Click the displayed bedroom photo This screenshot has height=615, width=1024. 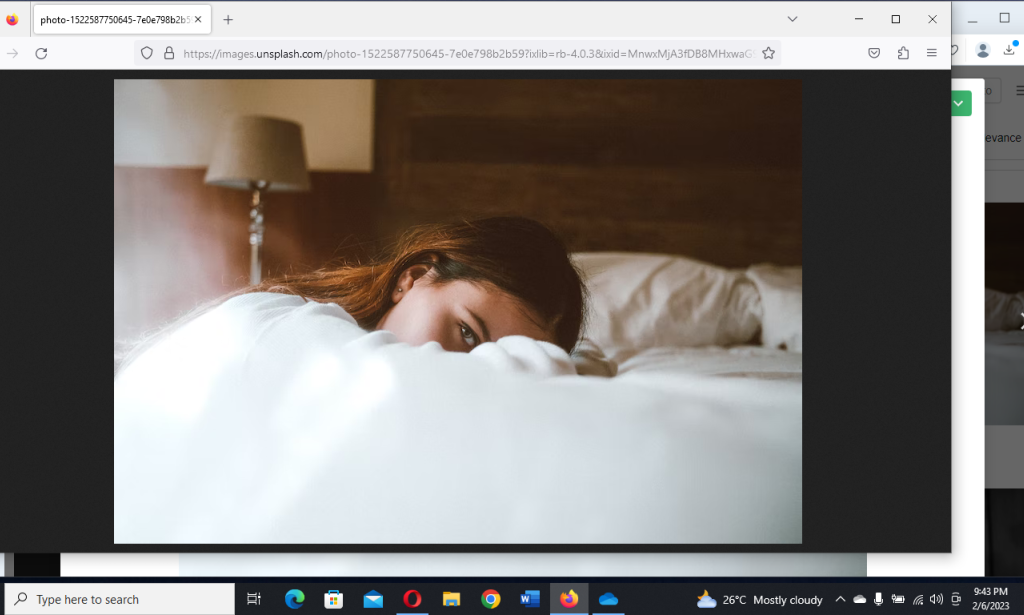pos(457,311)
